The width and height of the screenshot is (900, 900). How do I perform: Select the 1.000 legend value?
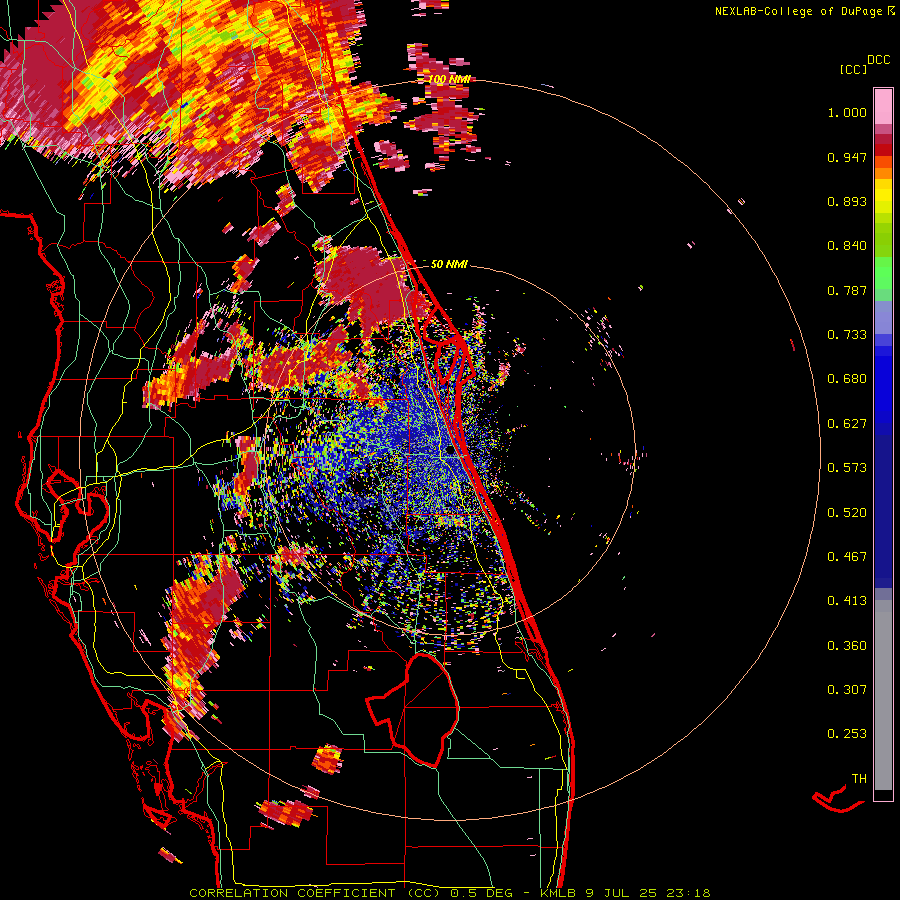(x=847, y=112)
